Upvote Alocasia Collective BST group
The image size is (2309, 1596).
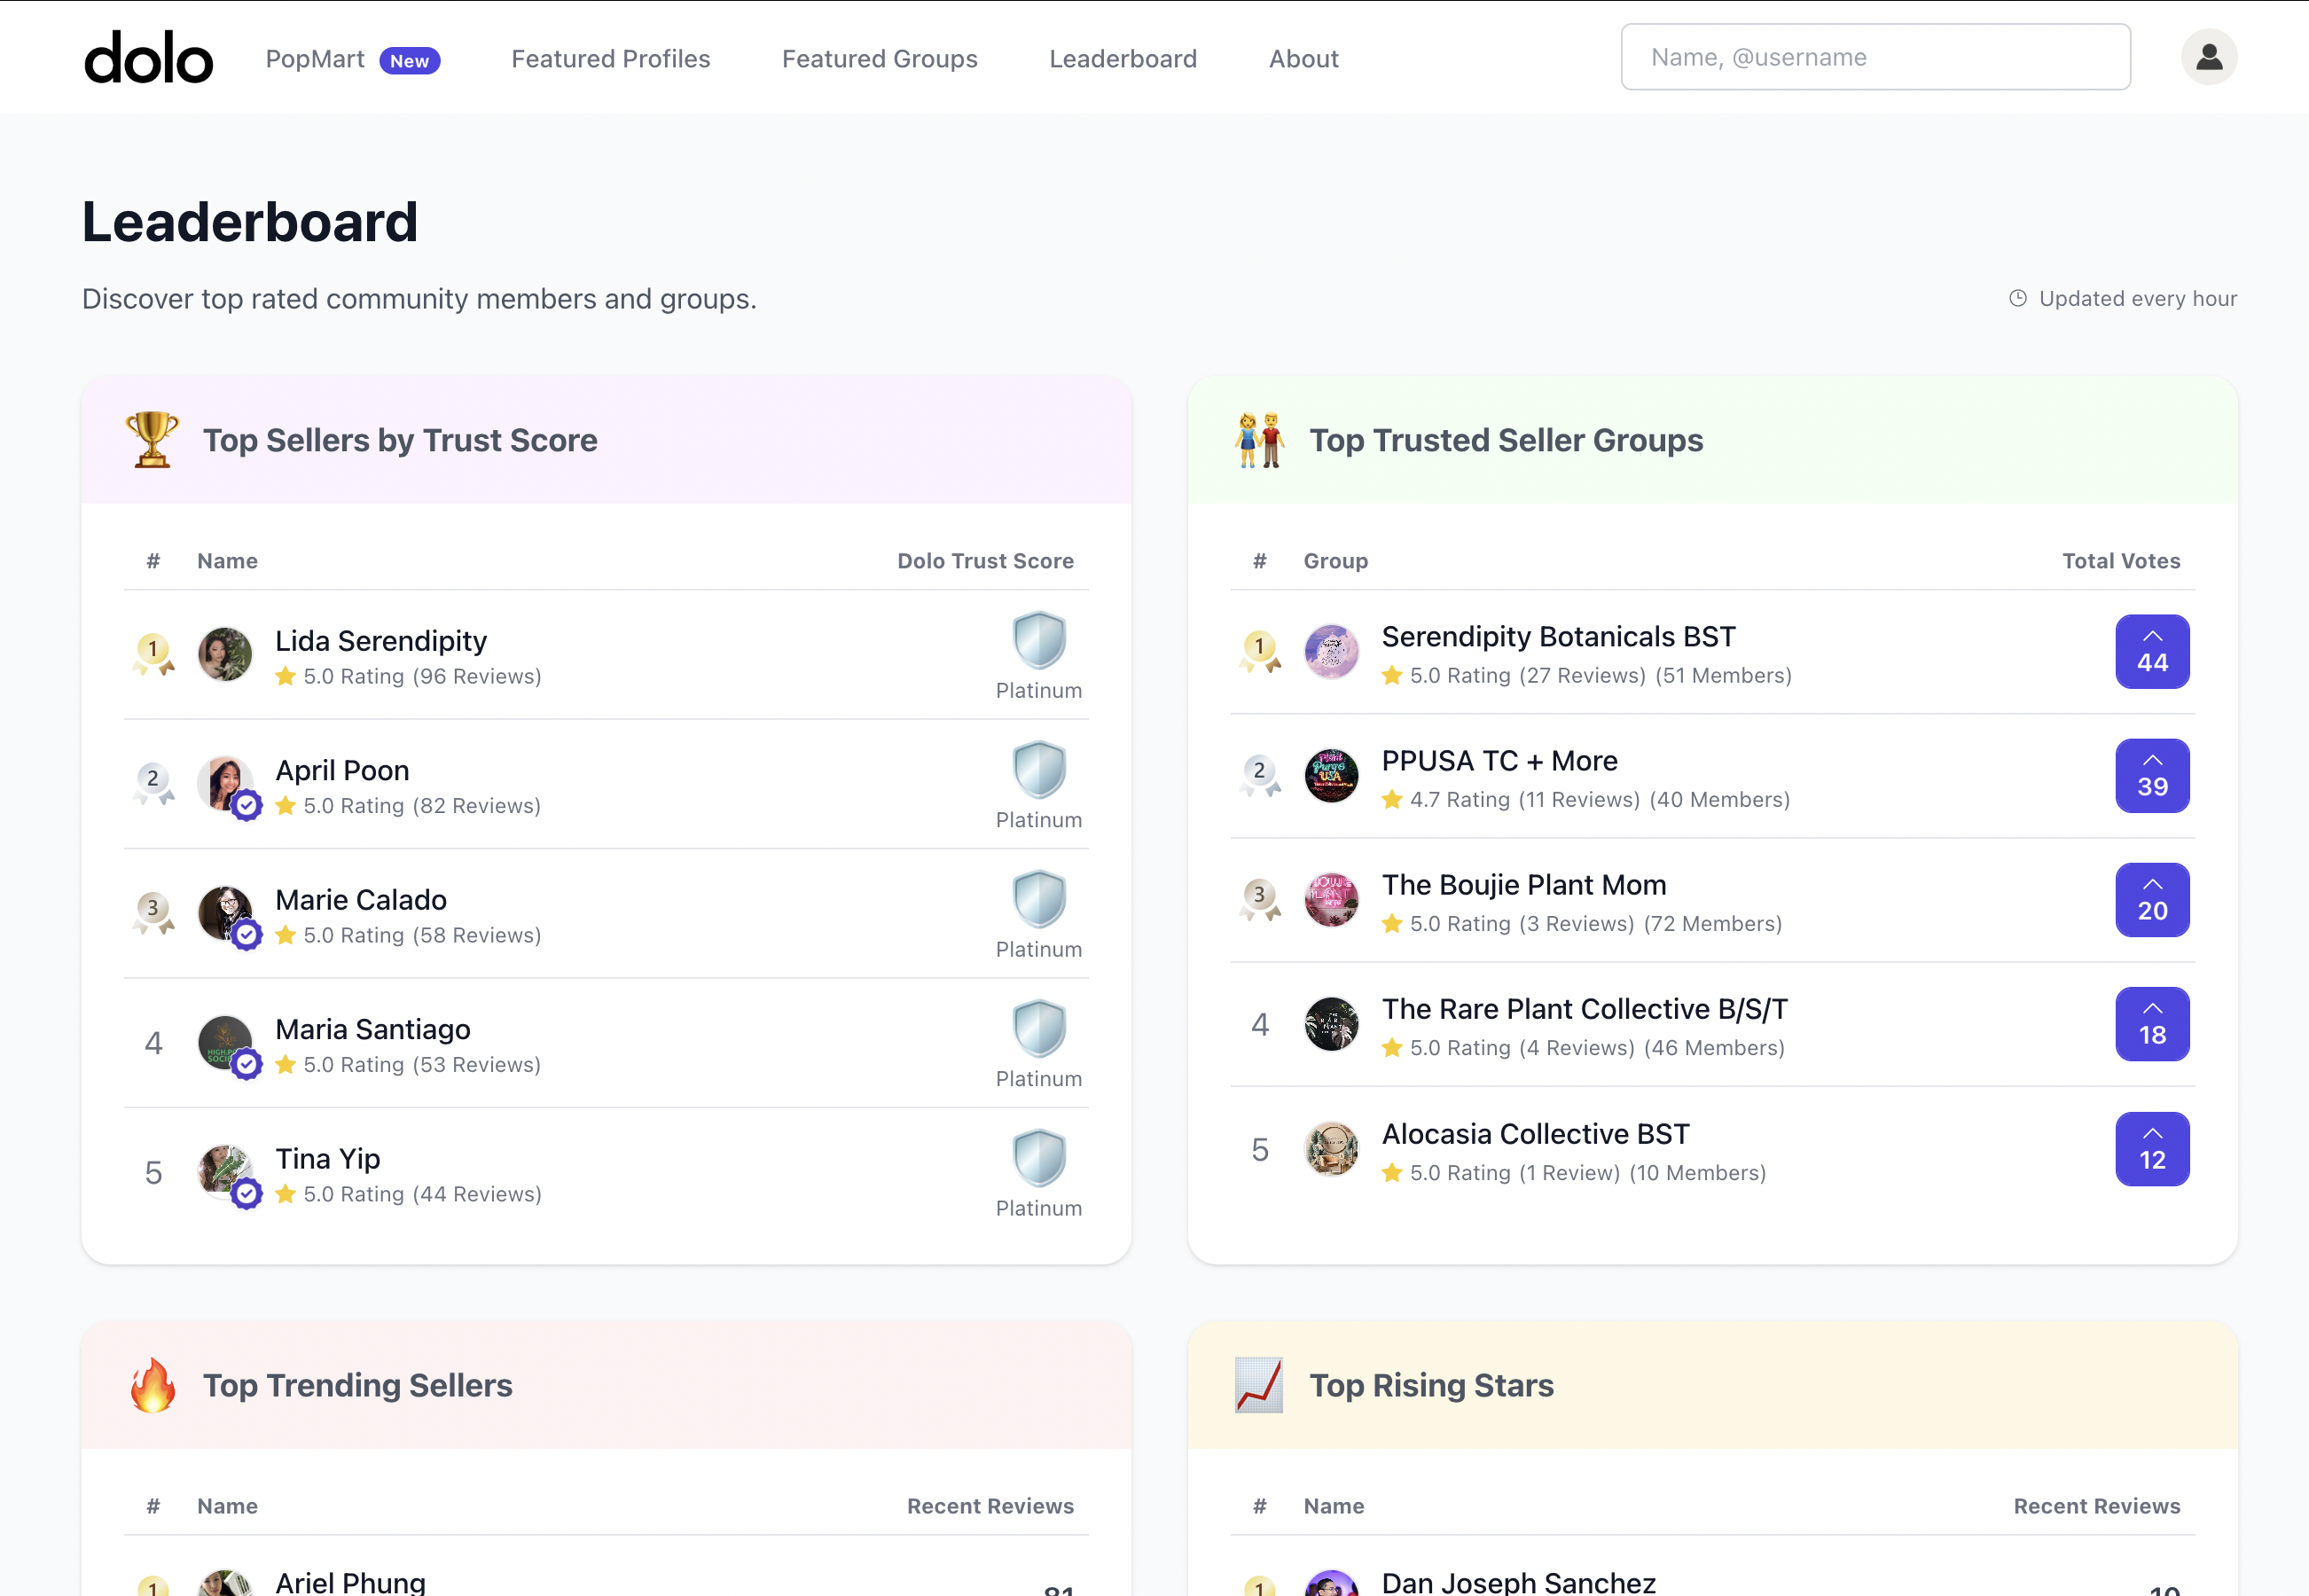2151,1149
